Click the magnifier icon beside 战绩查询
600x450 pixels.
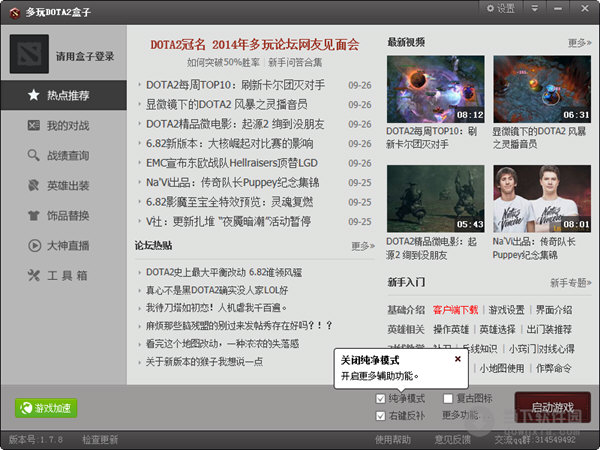click(x=34, y=155)
